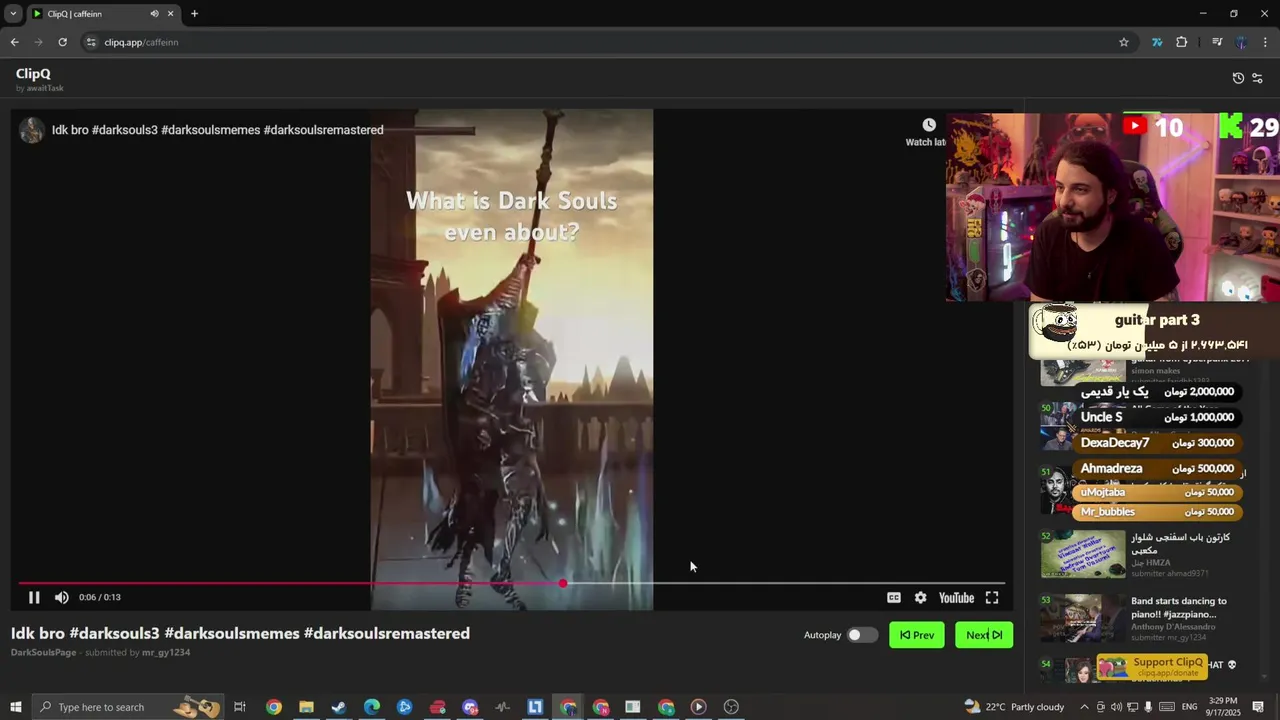Viewport: 1280px width, 720px height.
Task: Show hidden system tray icons
Action: [x=1084, y=707]
